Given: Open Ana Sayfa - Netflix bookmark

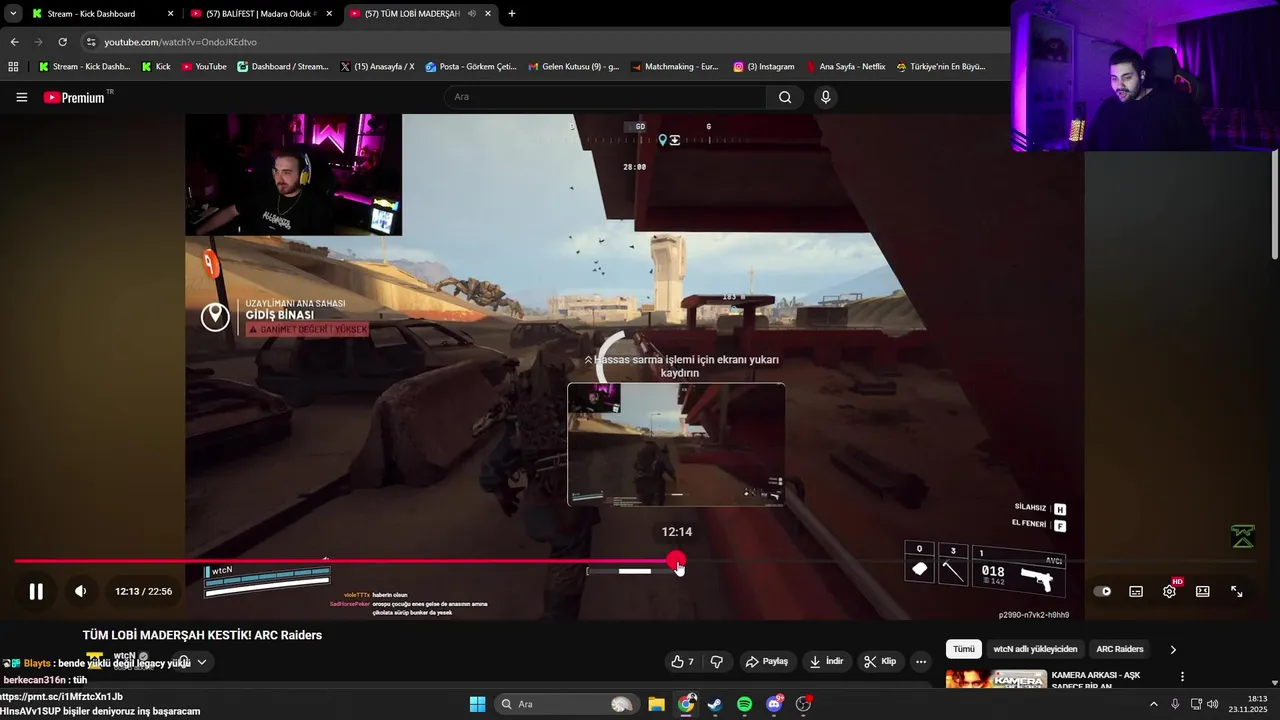Looking at the screenshot, I should [x=845, y=67].
